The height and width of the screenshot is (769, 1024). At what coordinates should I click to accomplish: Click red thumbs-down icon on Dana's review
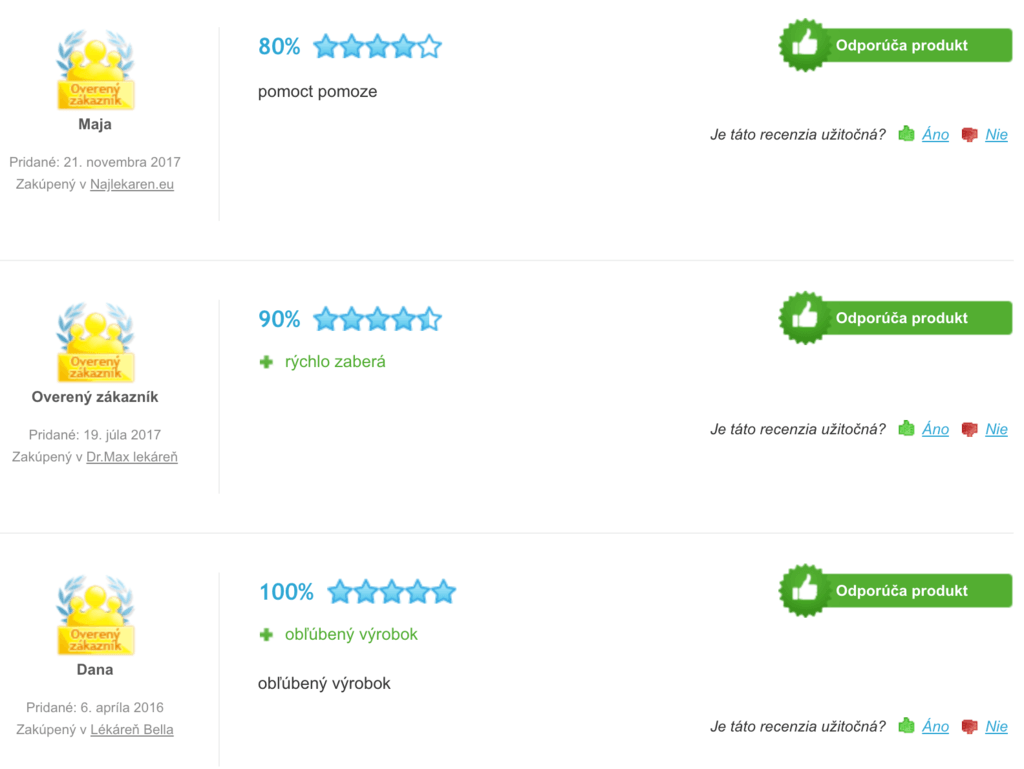click(969, 726)
